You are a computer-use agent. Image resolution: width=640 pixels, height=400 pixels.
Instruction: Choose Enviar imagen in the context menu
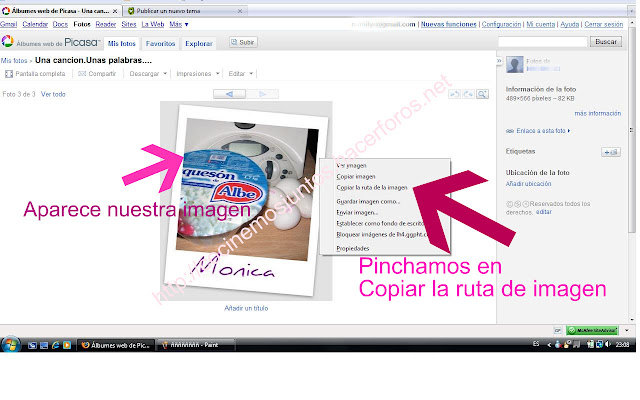click(x=357, y=213)
